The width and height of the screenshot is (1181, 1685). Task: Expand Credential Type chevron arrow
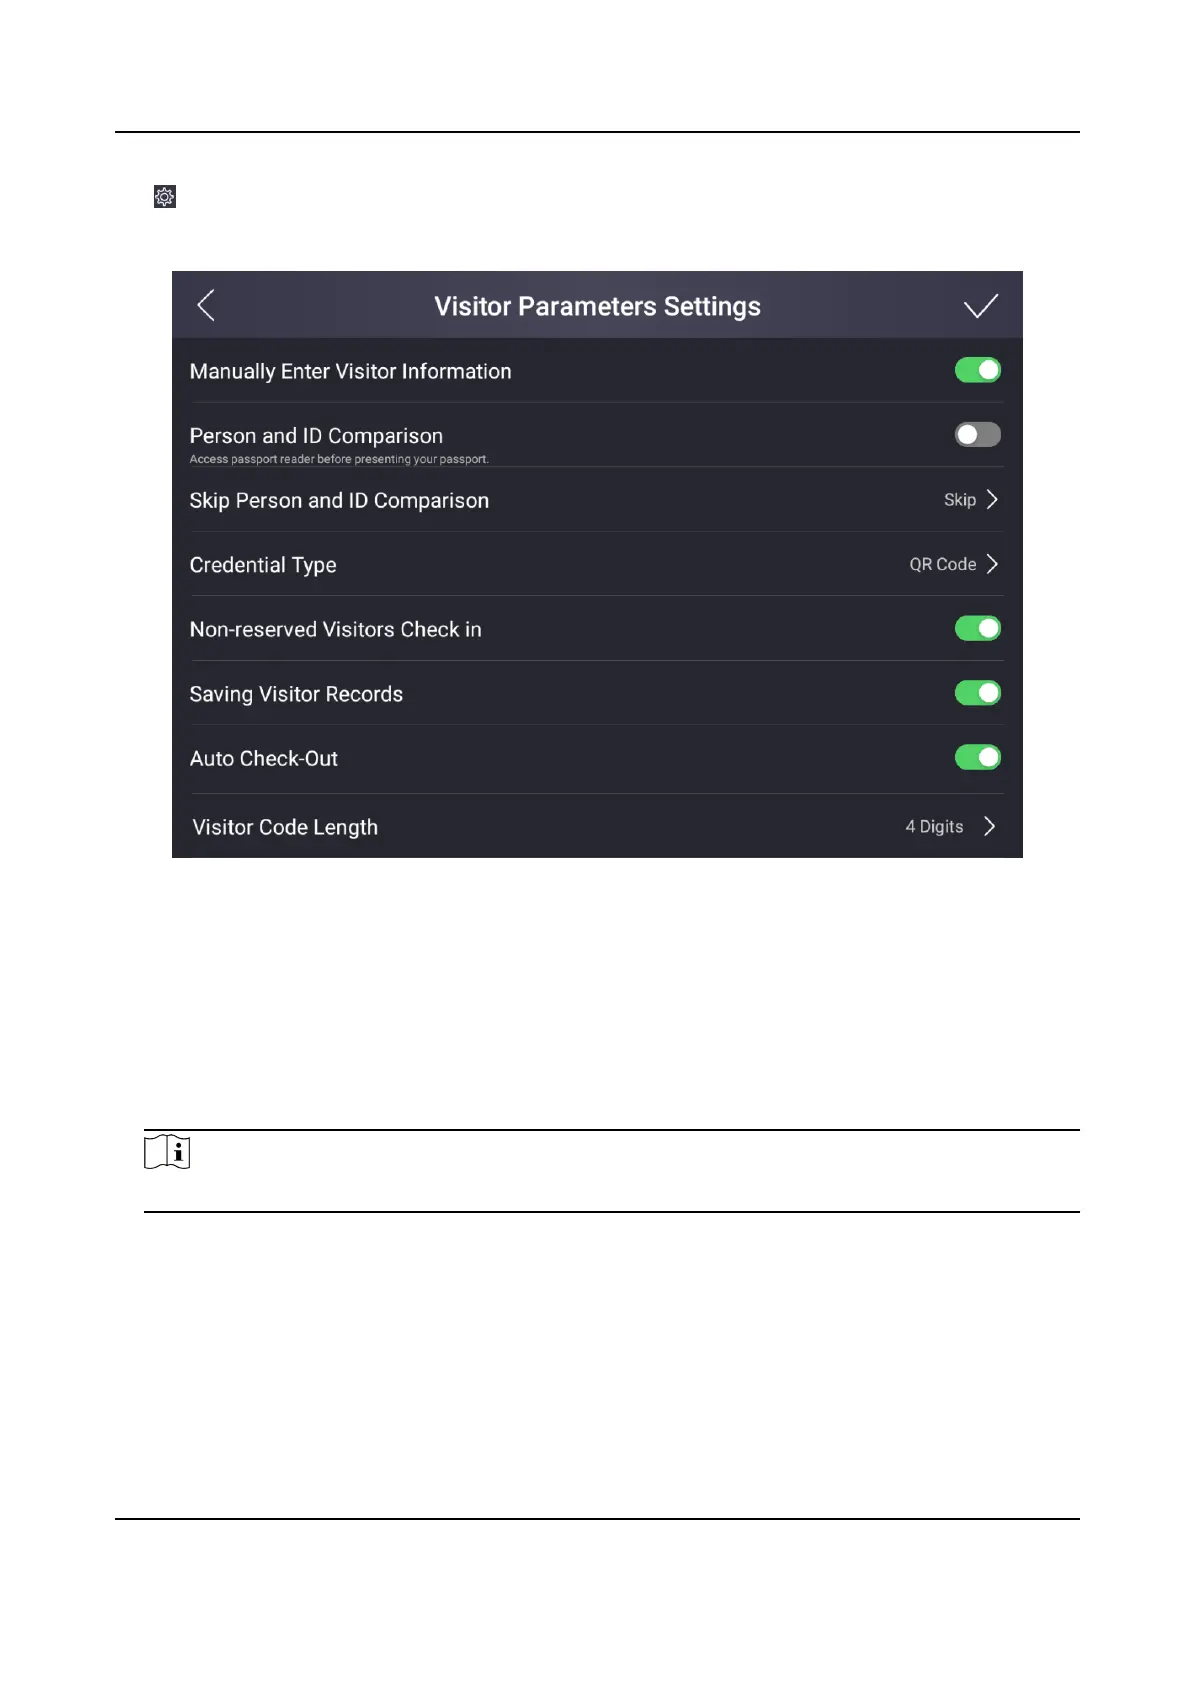(992, 564)
